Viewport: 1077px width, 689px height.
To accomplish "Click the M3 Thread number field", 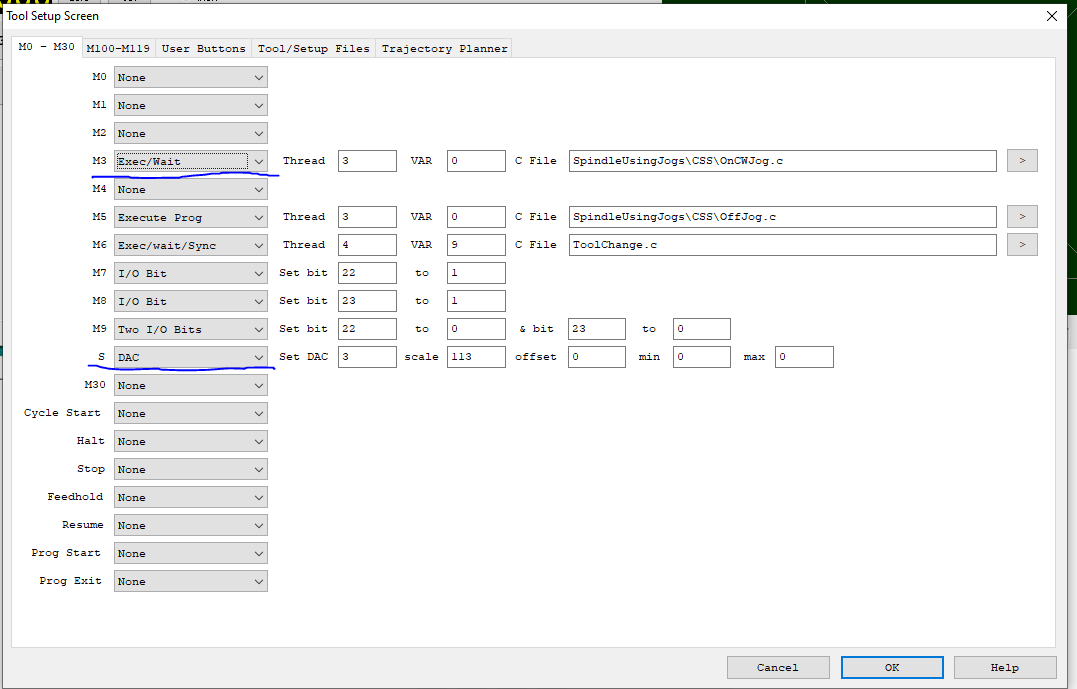I will pos(366,161).
